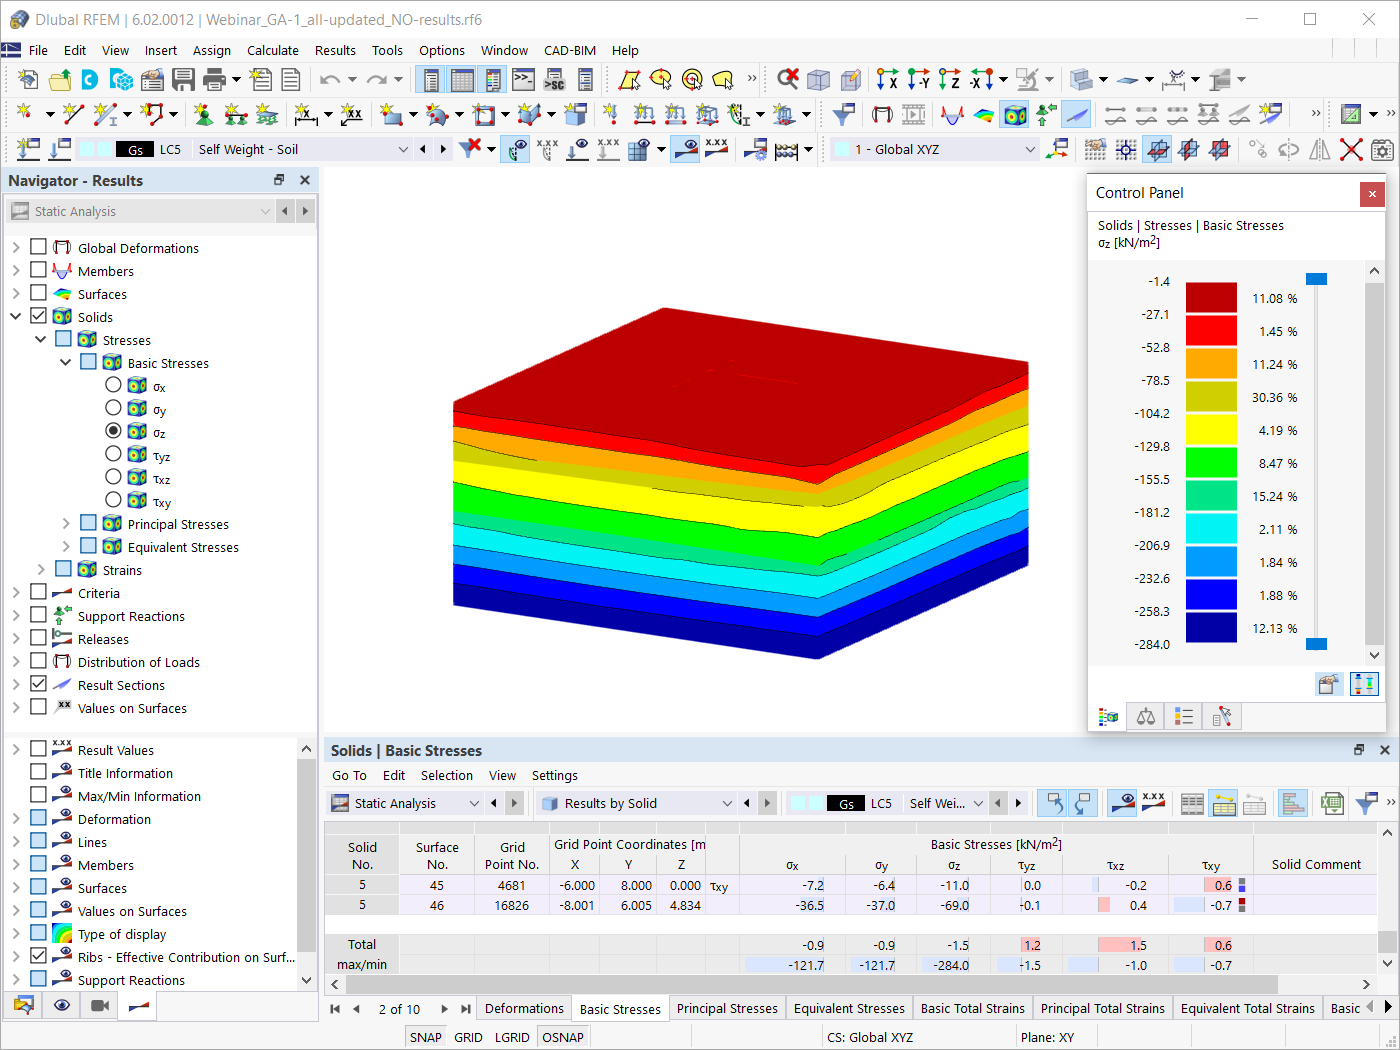Select the τyz stress radio button
1400x1050 pixels.
pos(113,454)
